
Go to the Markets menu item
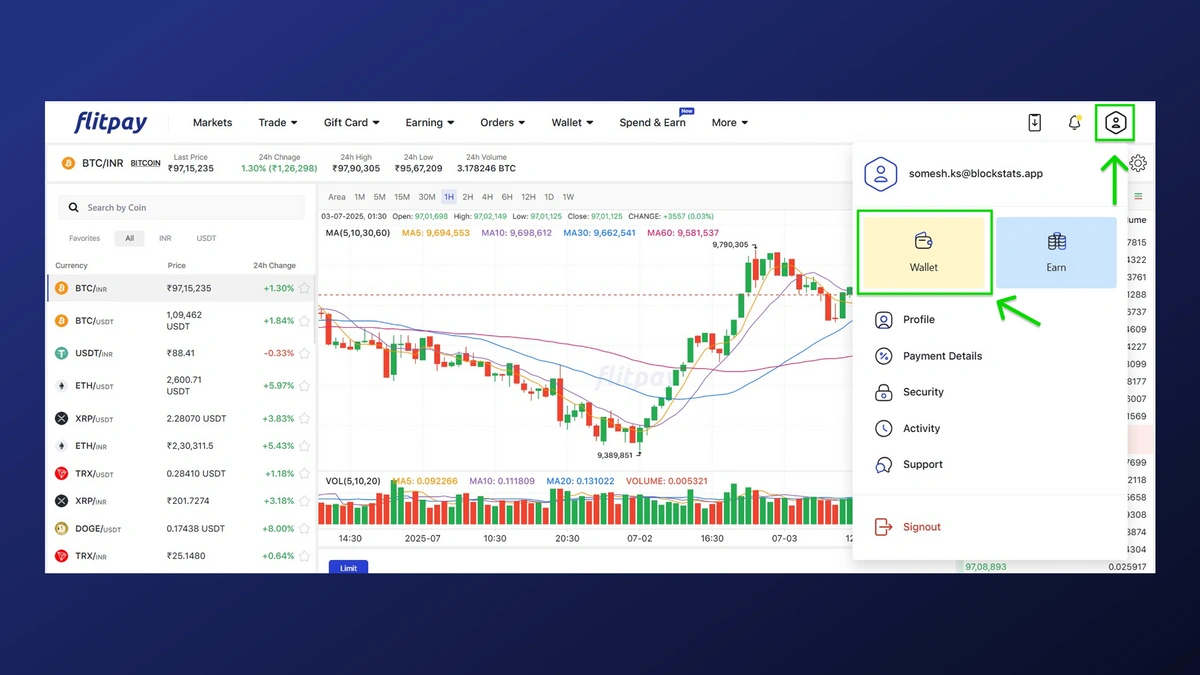coord(212,123)
